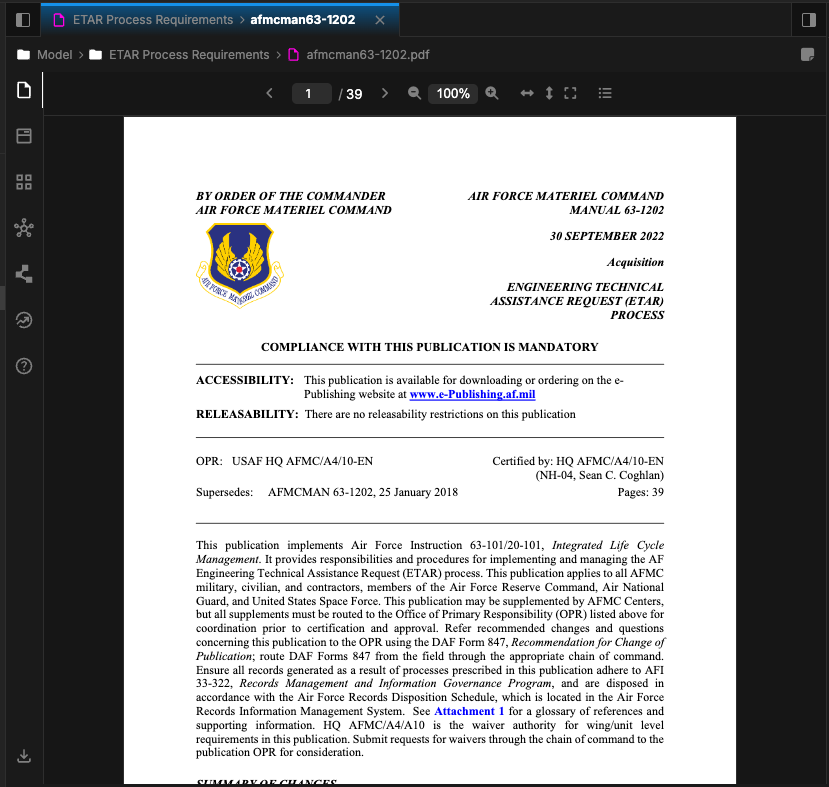Image resolution: width=829 pixels, height=787 pixels.
Task: Zoom in on the PDF document
Action: click(x=491, y=93)
